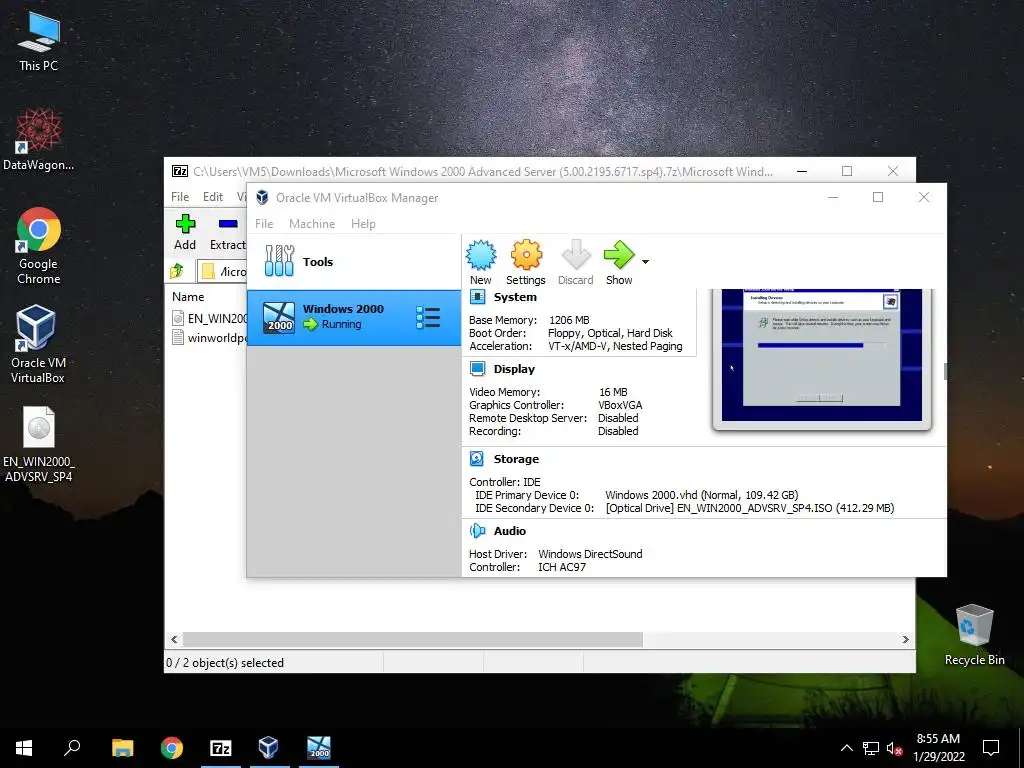Click the Audio section speaker icon
Image resolution: width=1024 pixels, height=768 pixels.
coord(477,531)
